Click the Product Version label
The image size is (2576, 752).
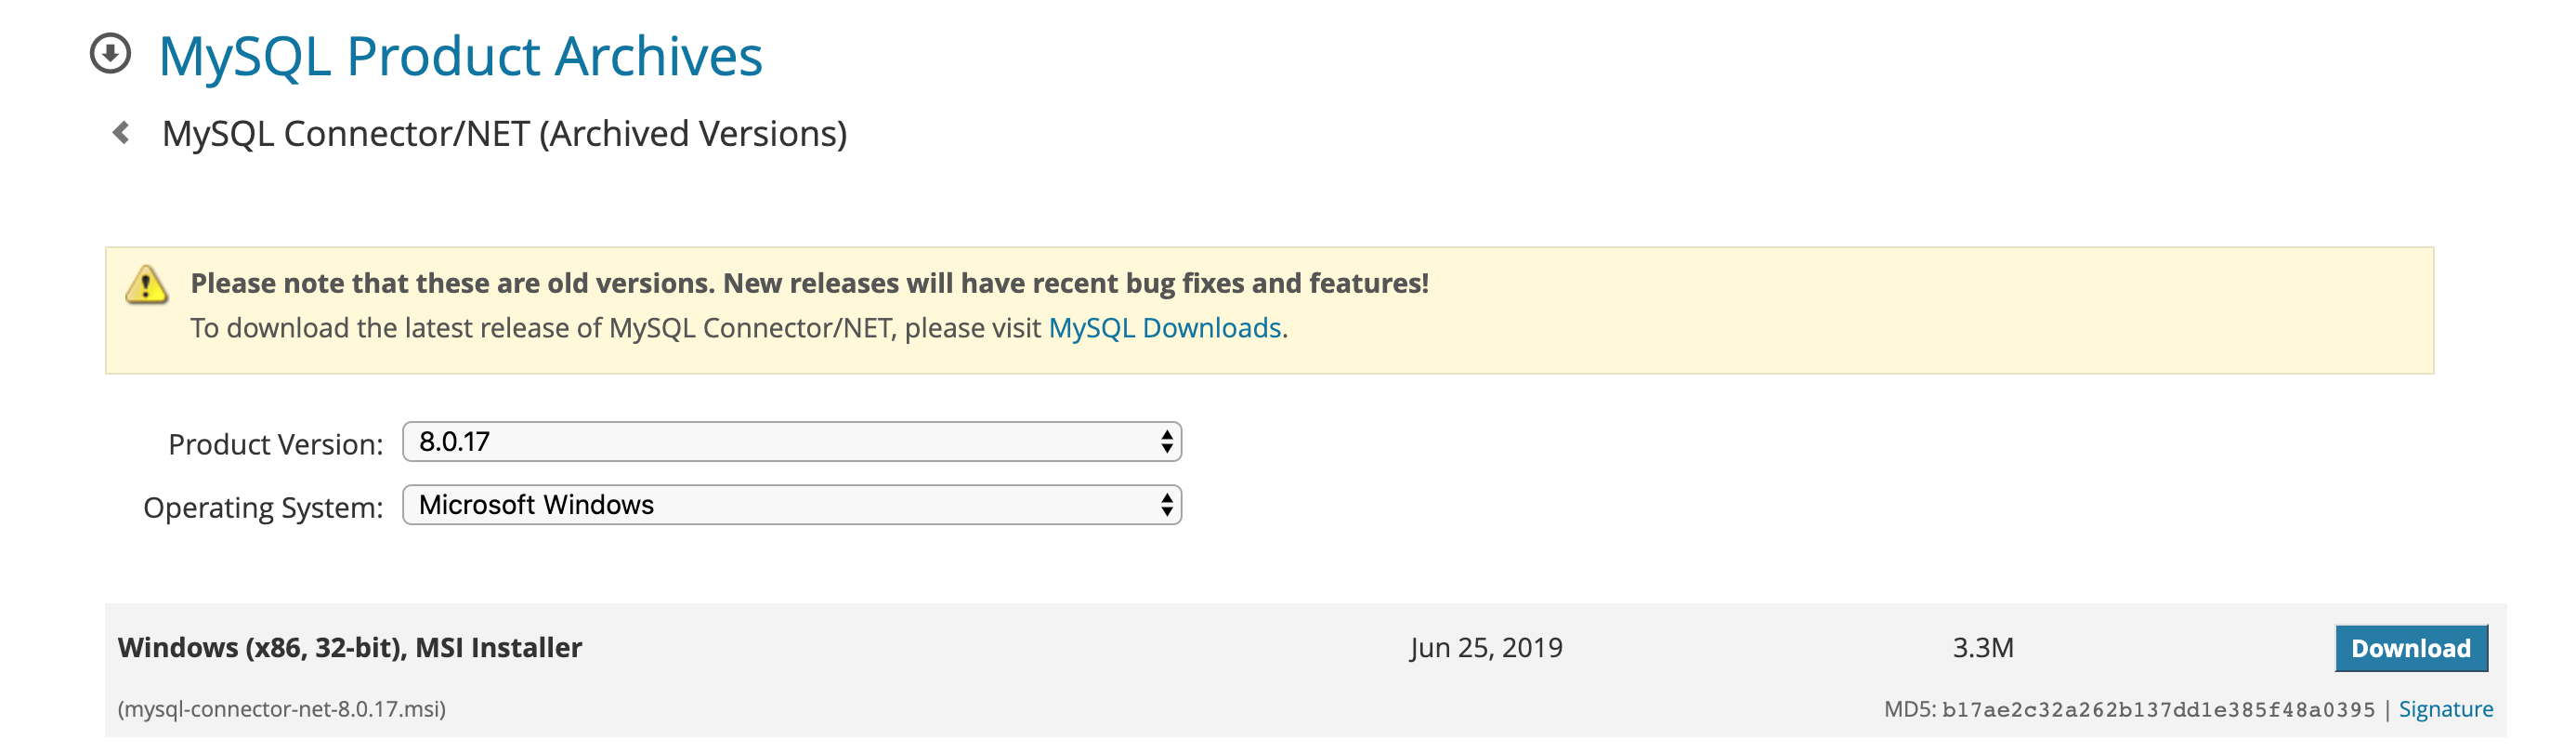coord(275,445)
